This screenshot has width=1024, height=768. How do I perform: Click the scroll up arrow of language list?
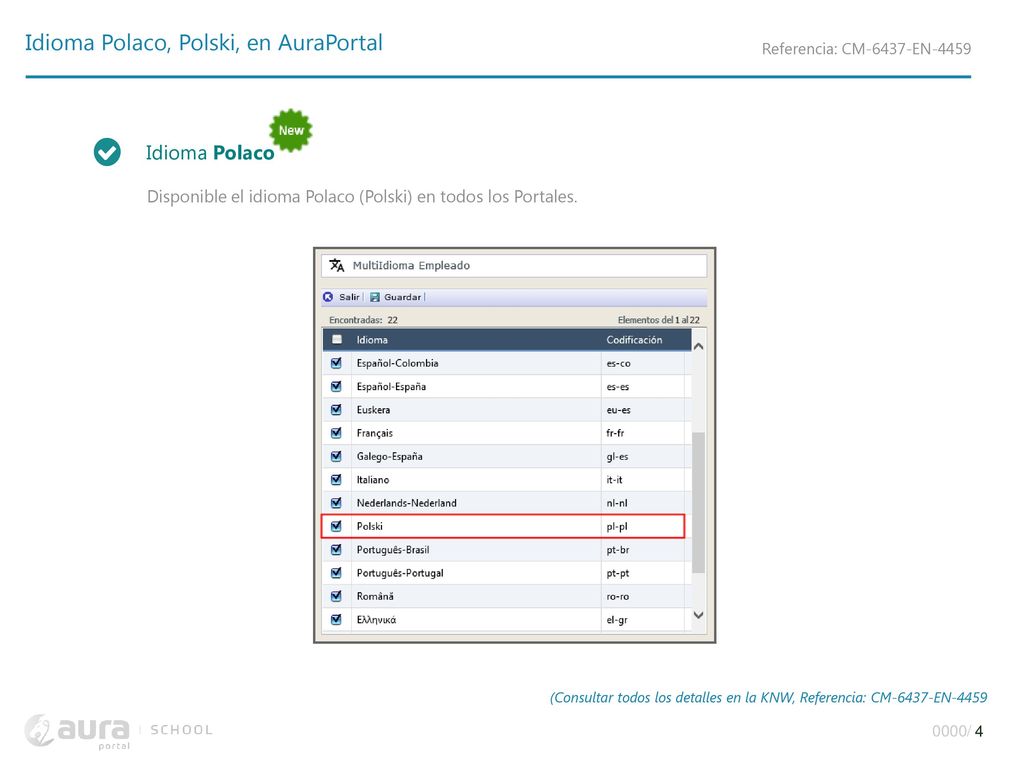[x=698, y=346]
